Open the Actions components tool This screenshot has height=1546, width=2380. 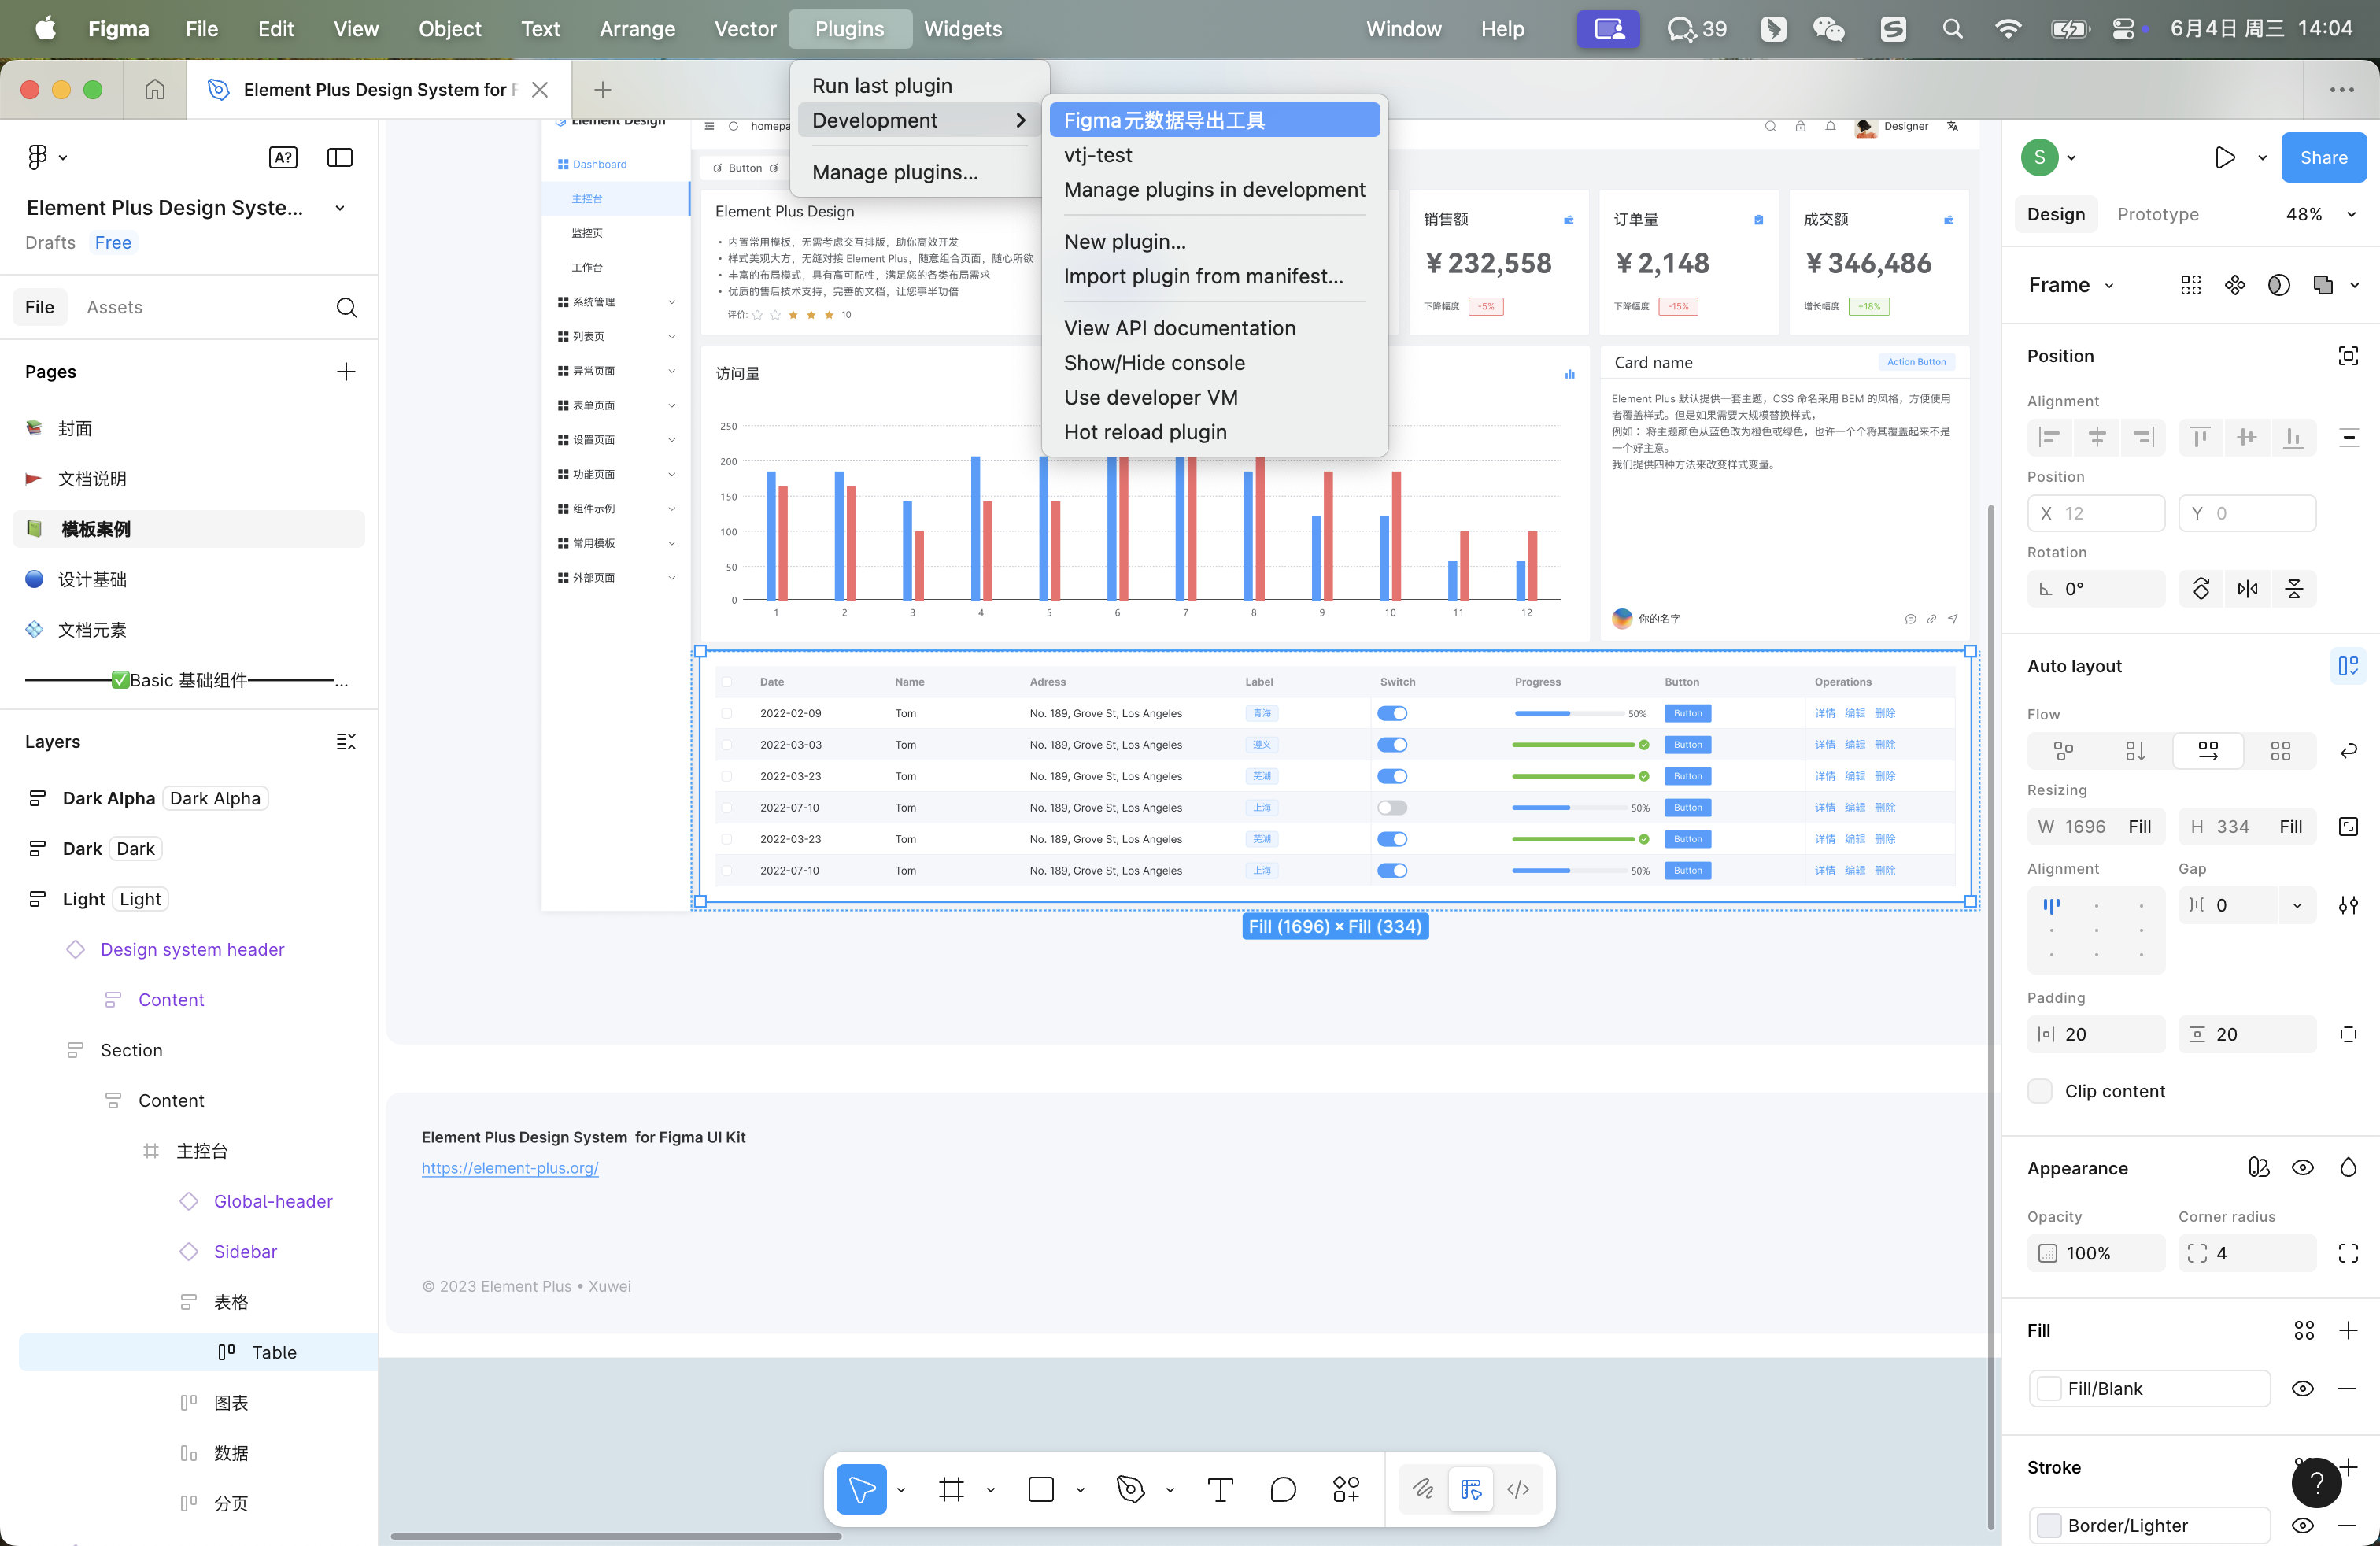point(1346,1489)
